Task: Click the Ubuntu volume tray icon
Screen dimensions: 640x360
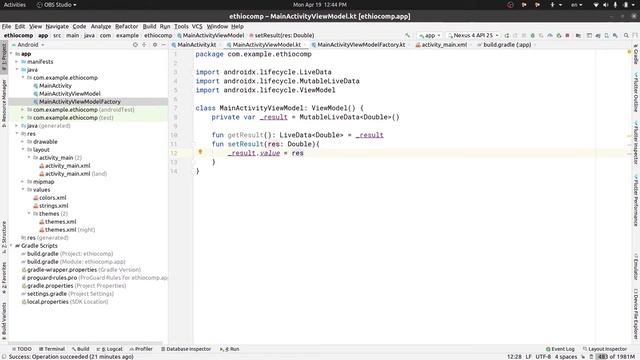Action: click(605, 5)
